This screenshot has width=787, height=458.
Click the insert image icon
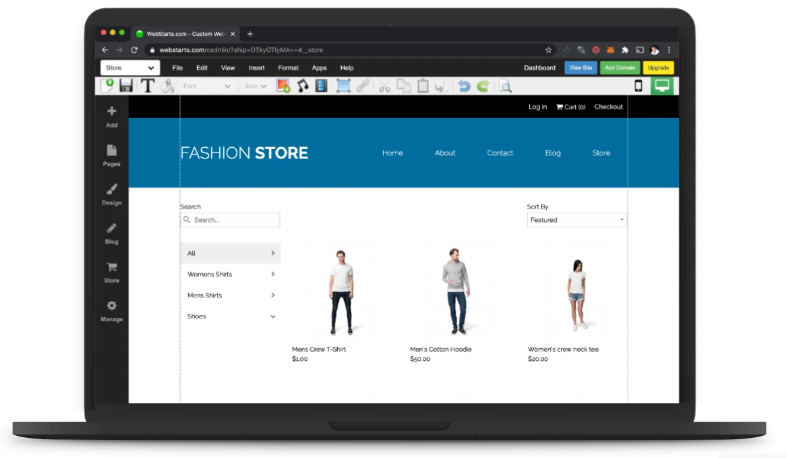pyautogui.click(x=283, y=86)
